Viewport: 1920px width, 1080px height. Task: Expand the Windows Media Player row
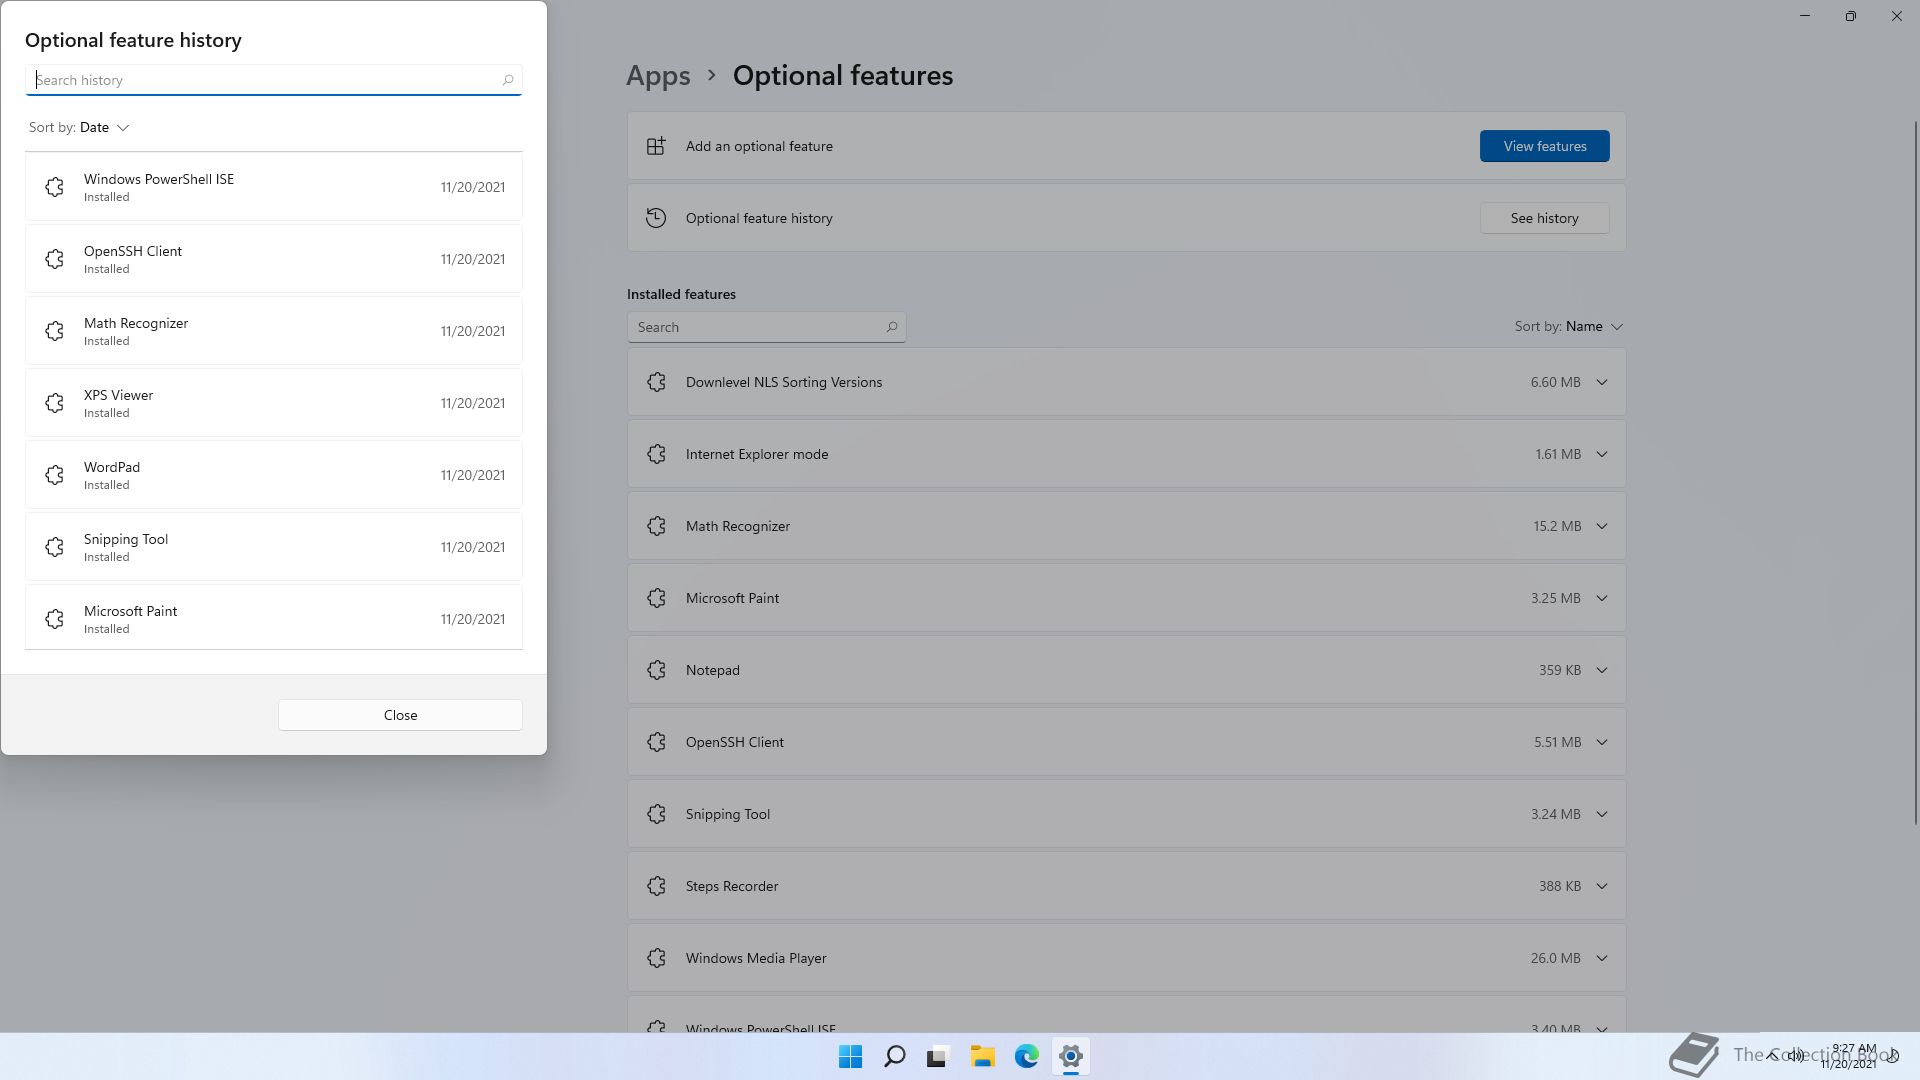[1602, 958]
